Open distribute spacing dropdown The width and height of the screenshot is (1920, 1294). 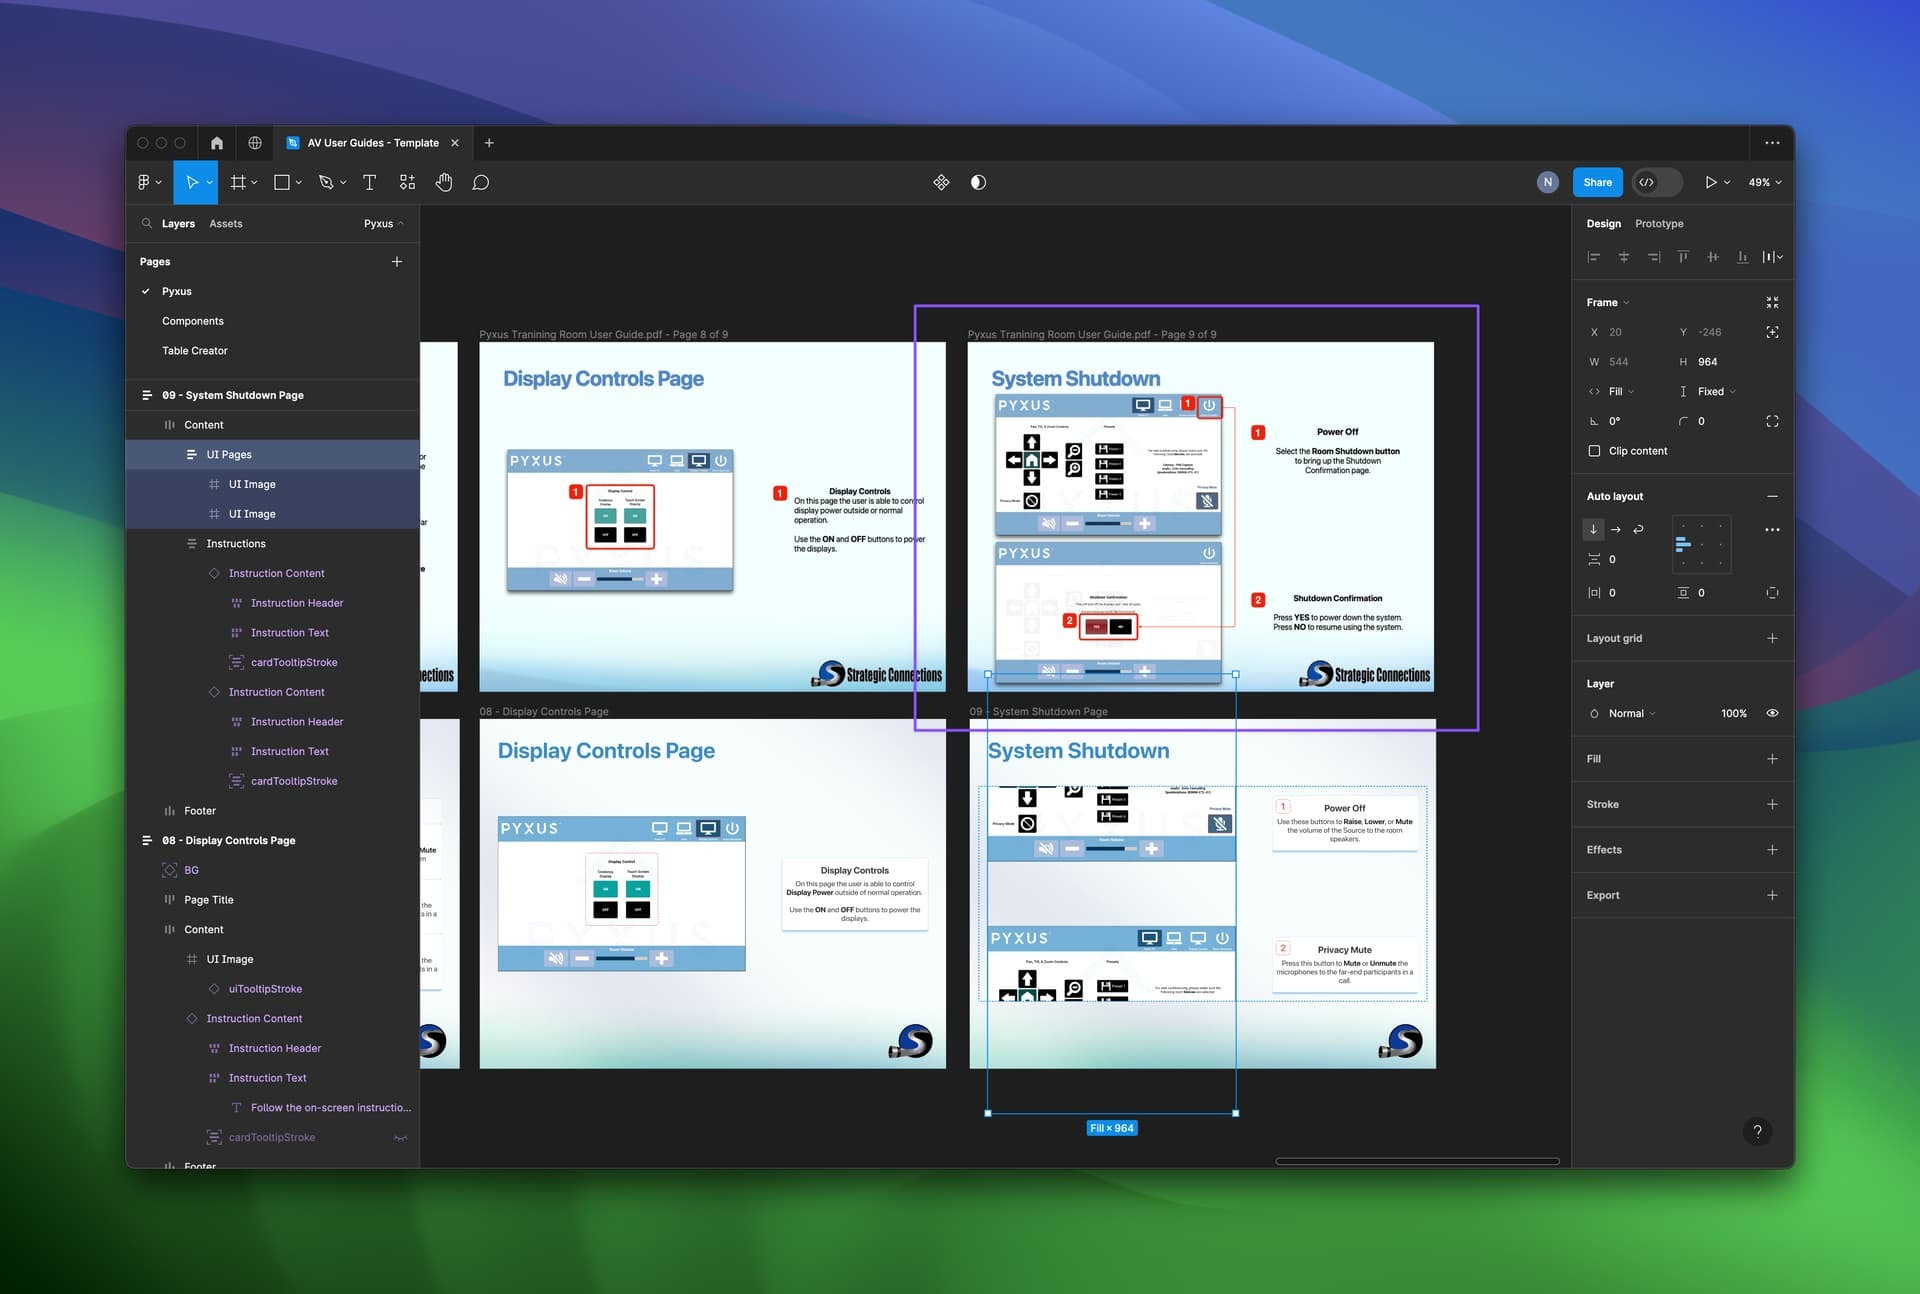1772,257
